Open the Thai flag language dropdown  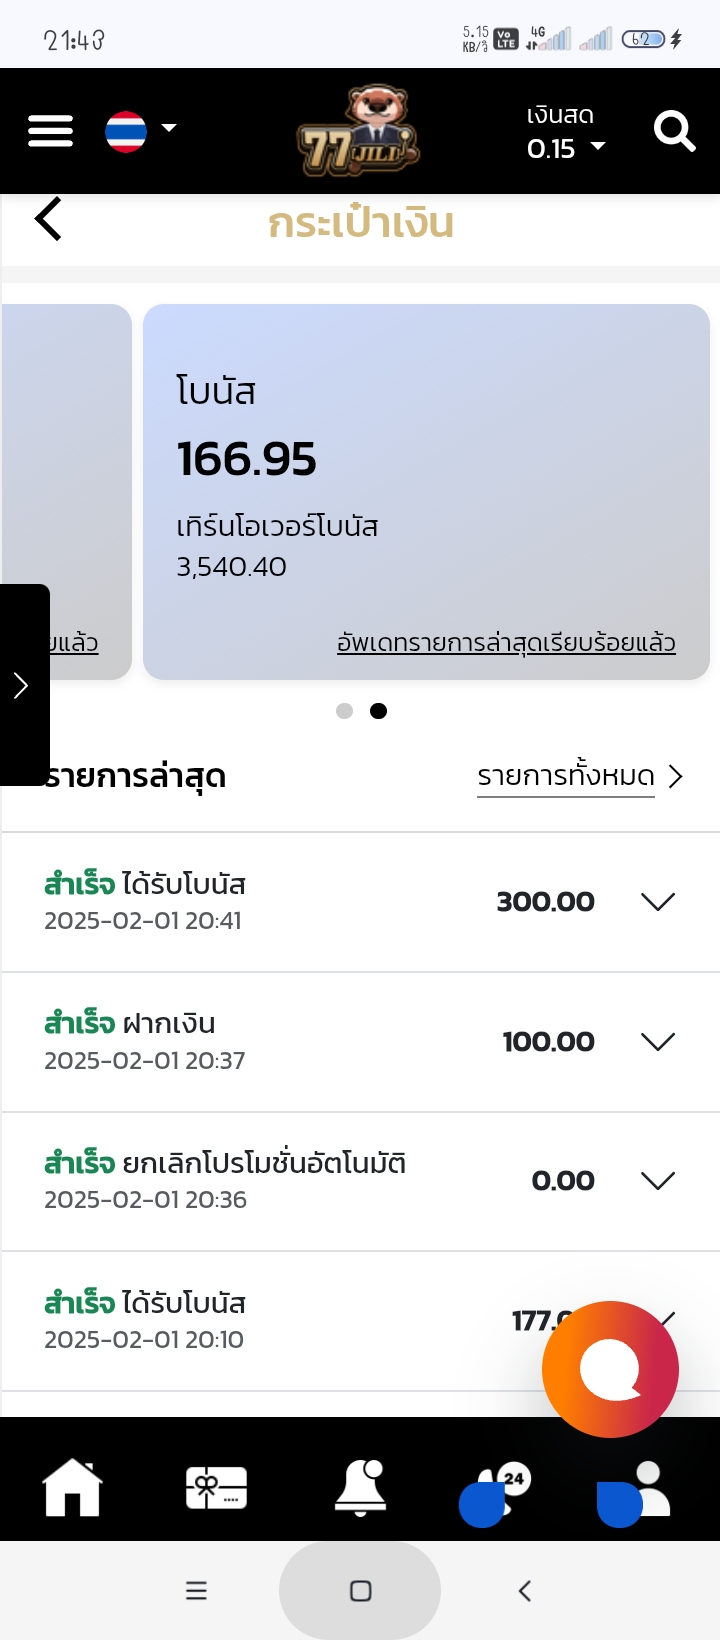(x=140, y=131)
